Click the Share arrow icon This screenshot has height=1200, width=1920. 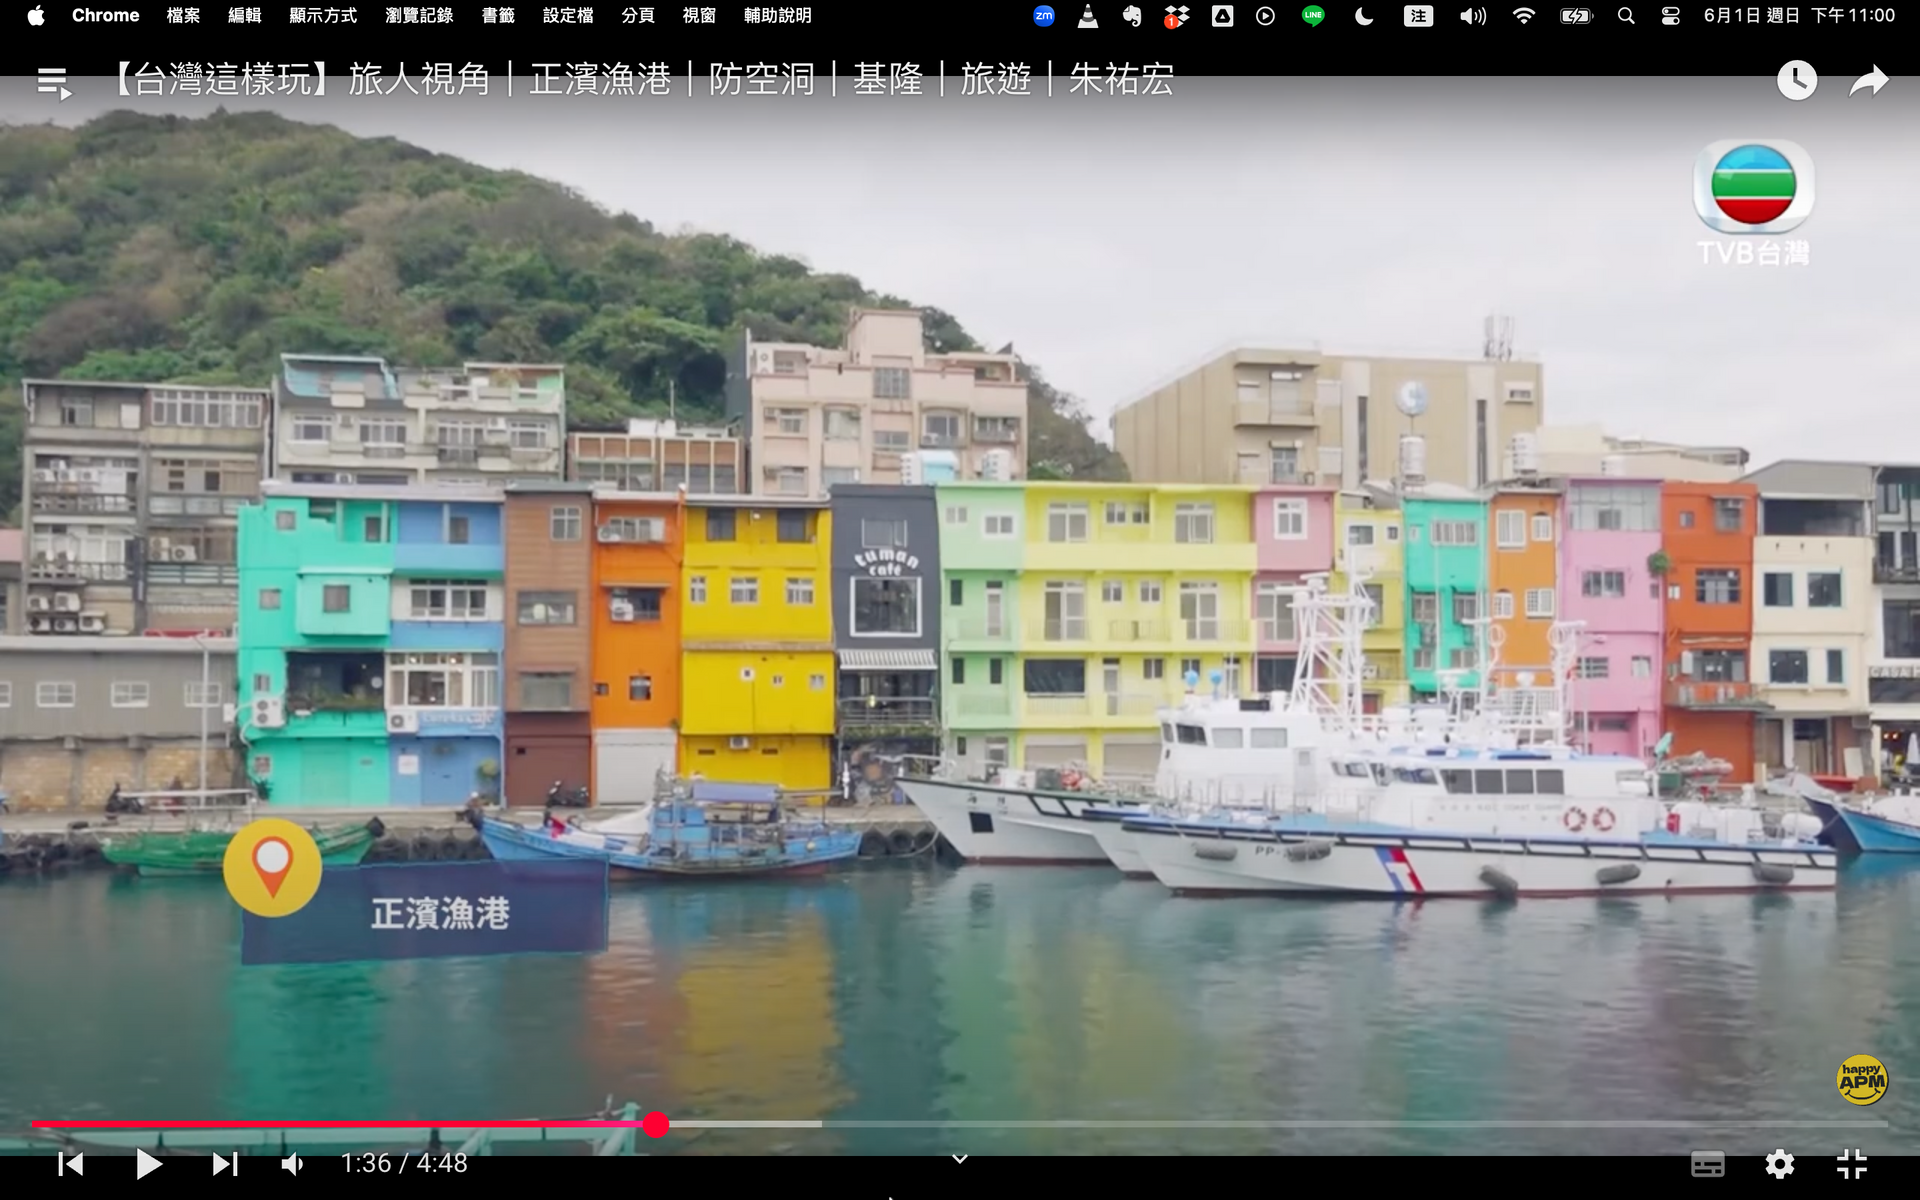pos(1868,80)
